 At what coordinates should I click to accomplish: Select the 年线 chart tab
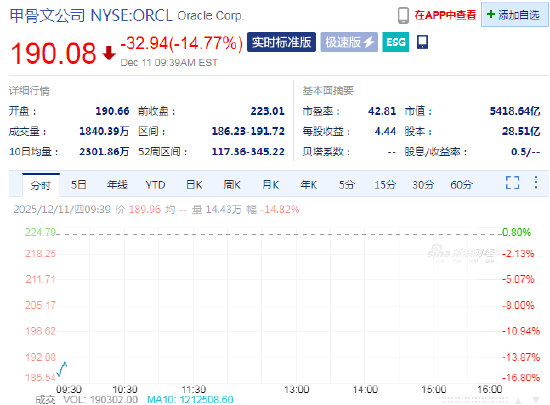pos(117,185)
